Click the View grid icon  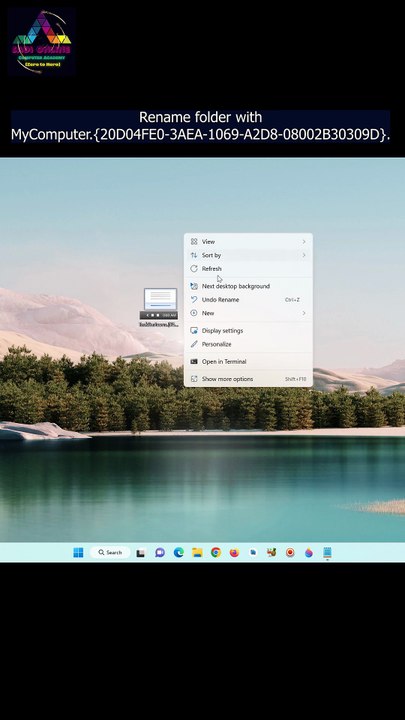[194, 242]
